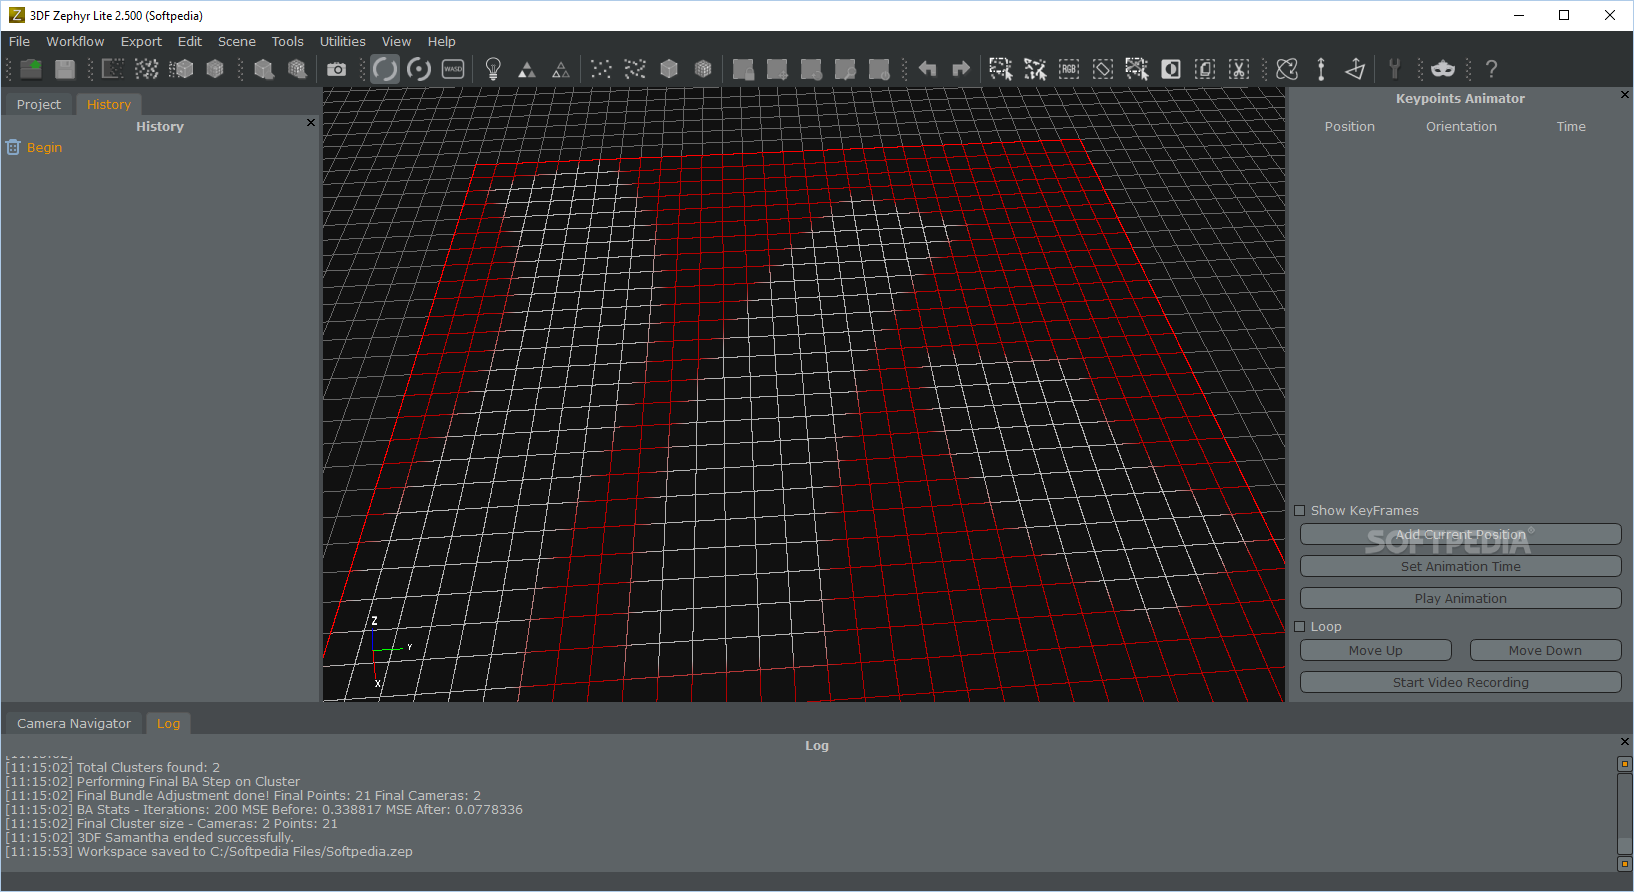
Task: Choose the RGB color selection tool
Action: pos(1069,69)
